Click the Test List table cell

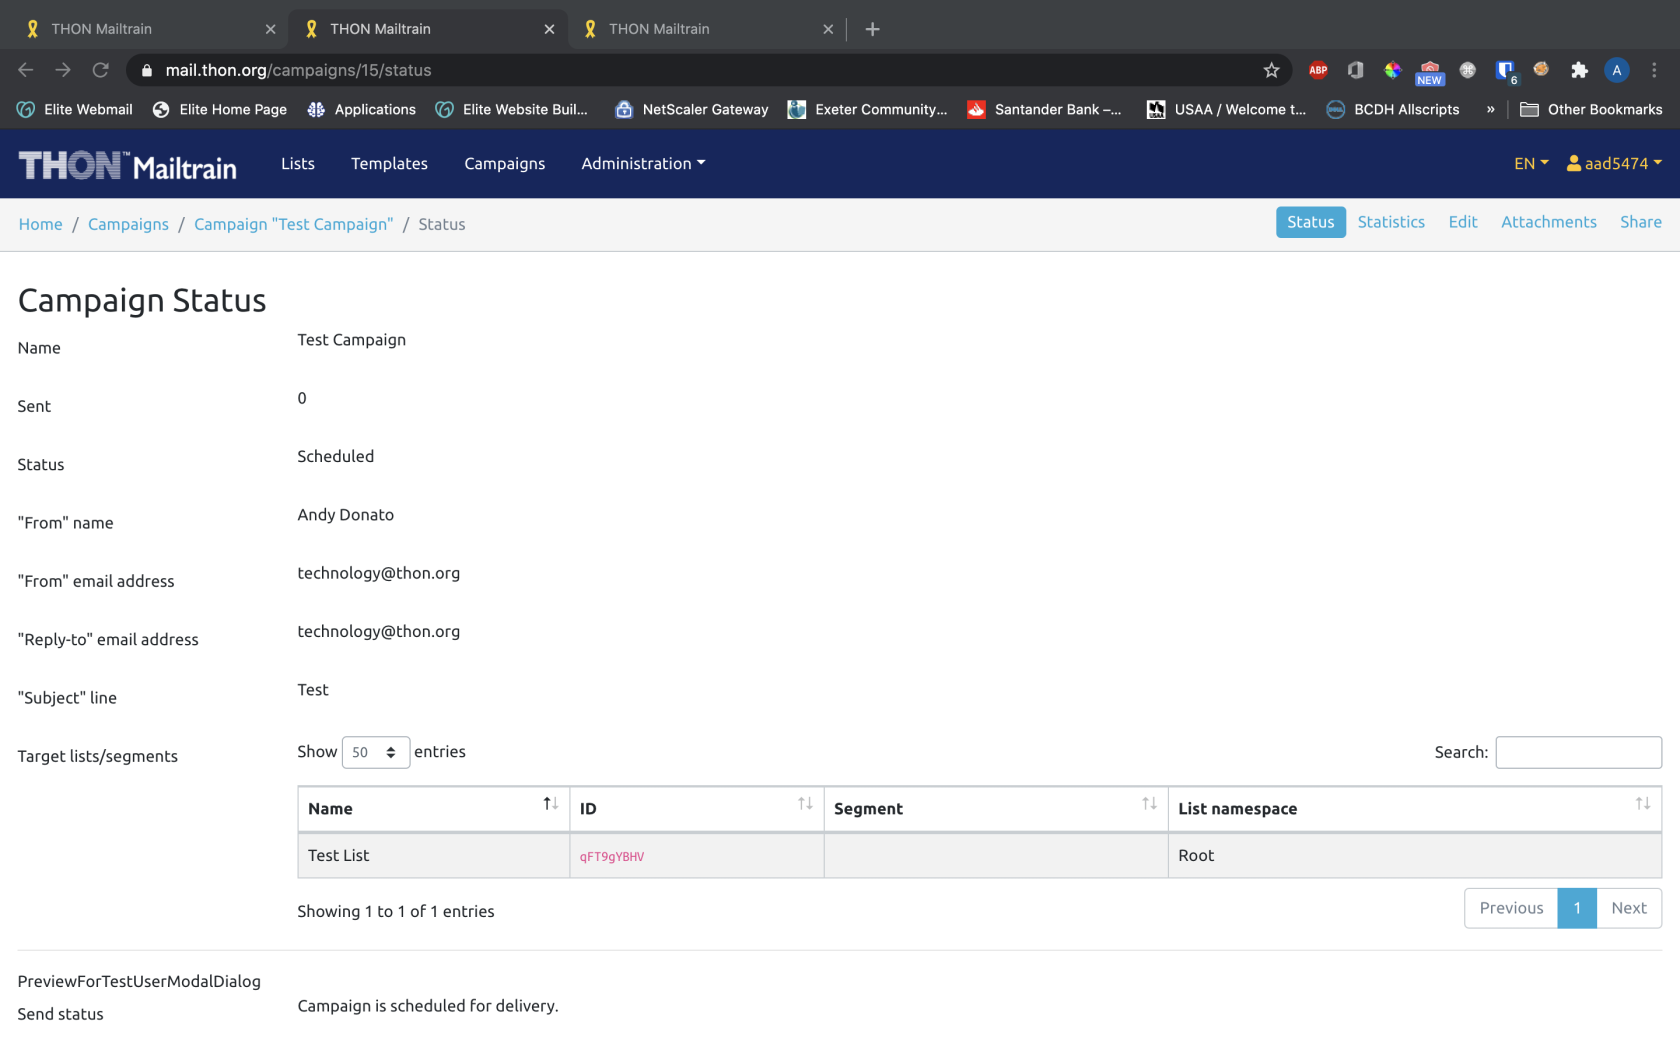click(x=434, y=856)
